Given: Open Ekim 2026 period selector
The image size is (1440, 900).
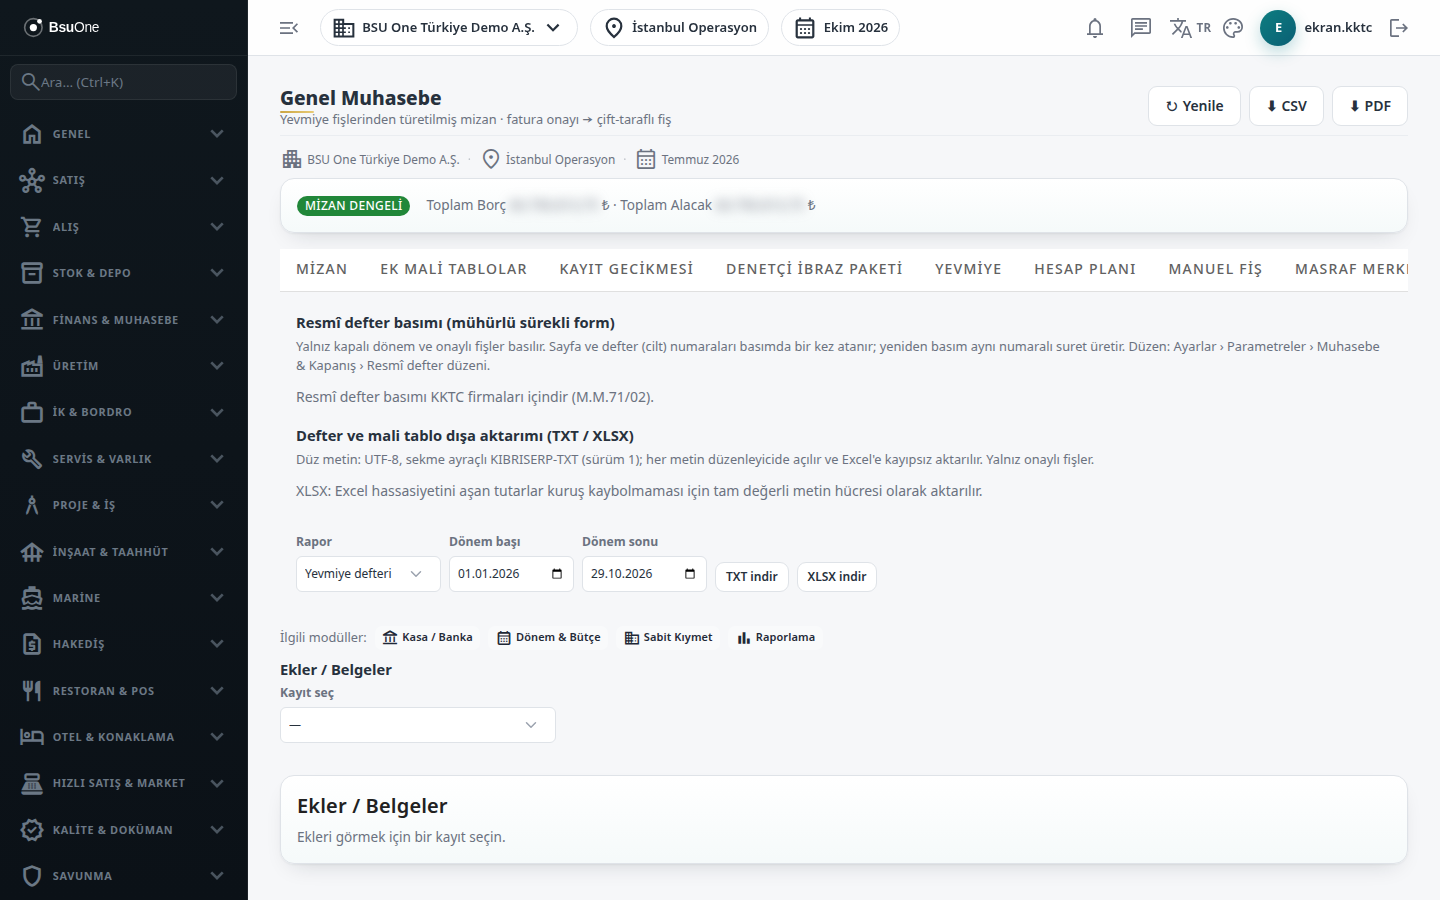Looking at the screenshot, I should [x=840, y=28].
